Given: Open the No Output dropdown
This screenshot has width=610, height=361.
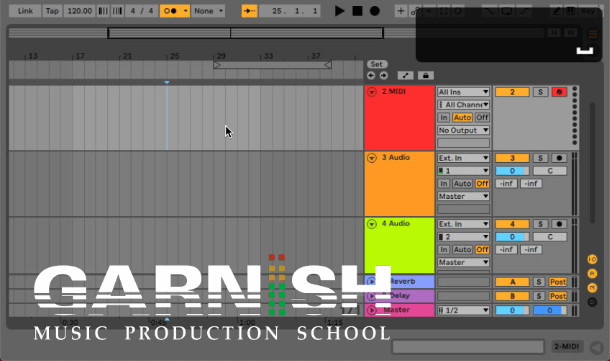Looking at the screenshot, I should [x=463, y=130].
